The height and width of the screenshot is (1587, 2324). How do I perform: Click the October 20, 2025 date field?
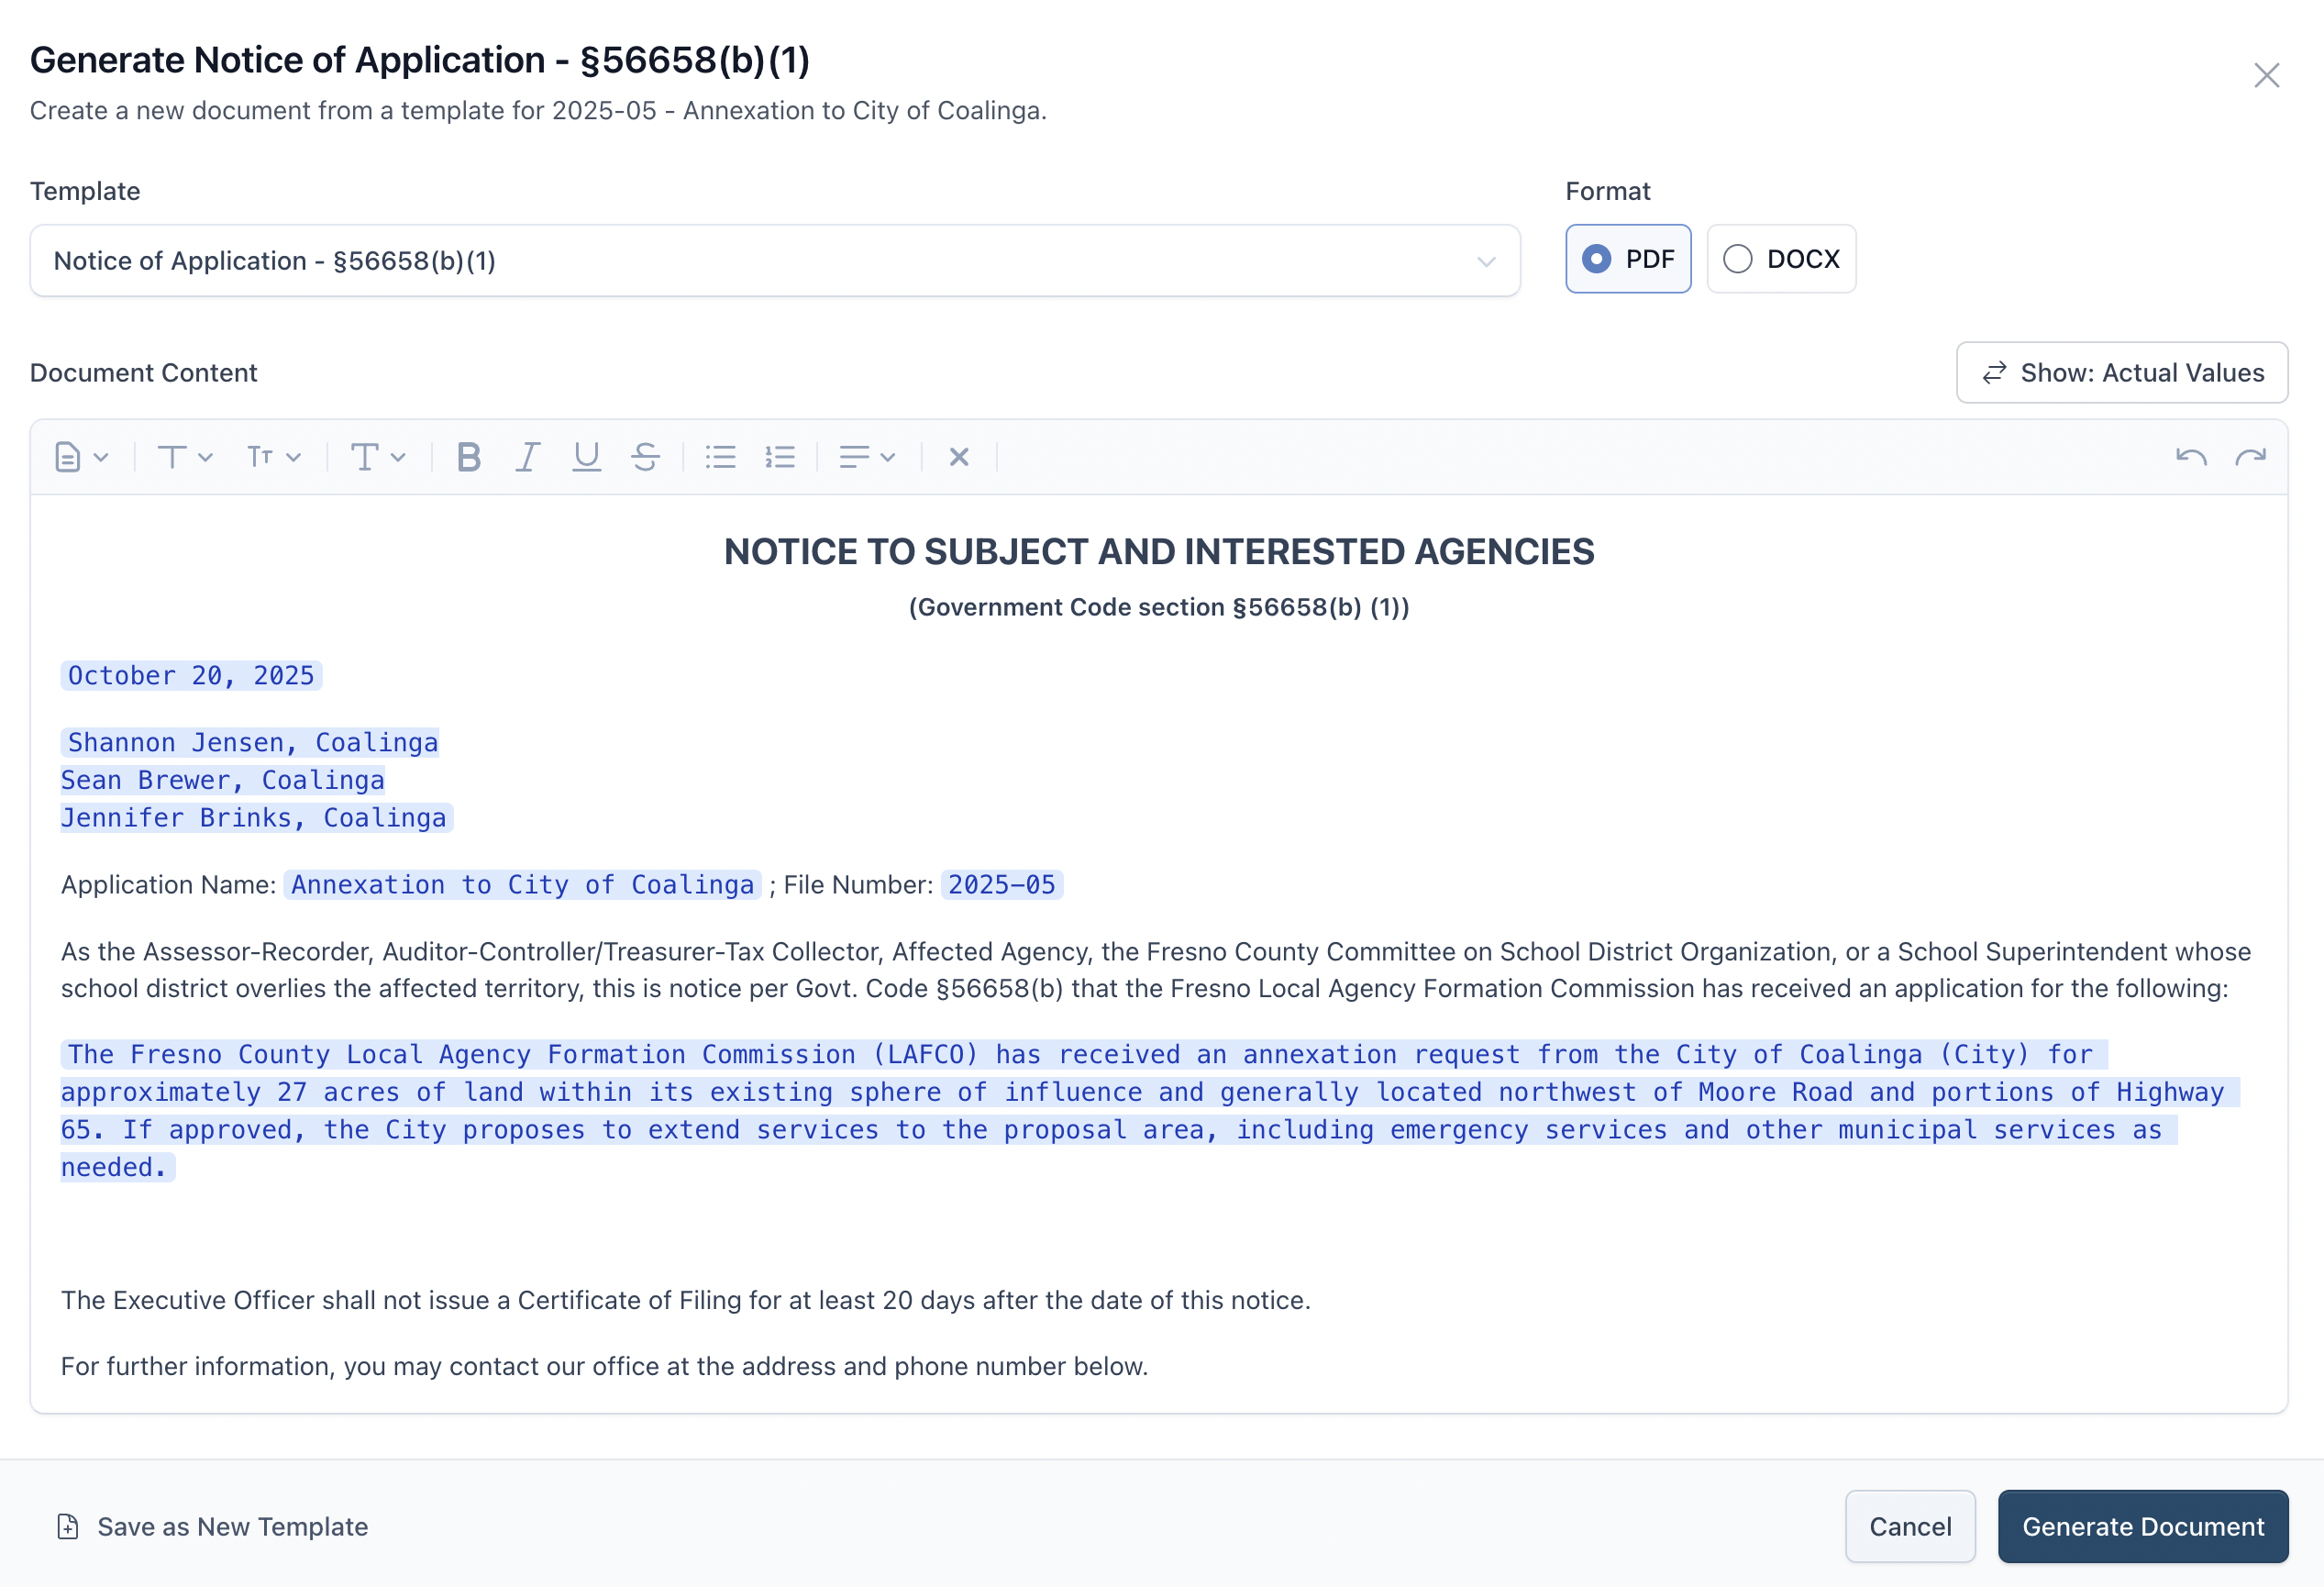(191, 676)
